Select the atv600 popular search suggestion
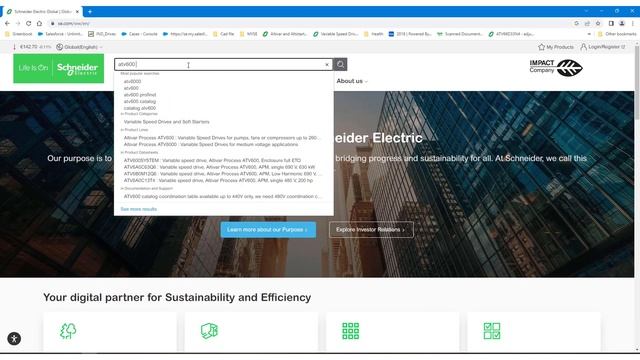 131,88
